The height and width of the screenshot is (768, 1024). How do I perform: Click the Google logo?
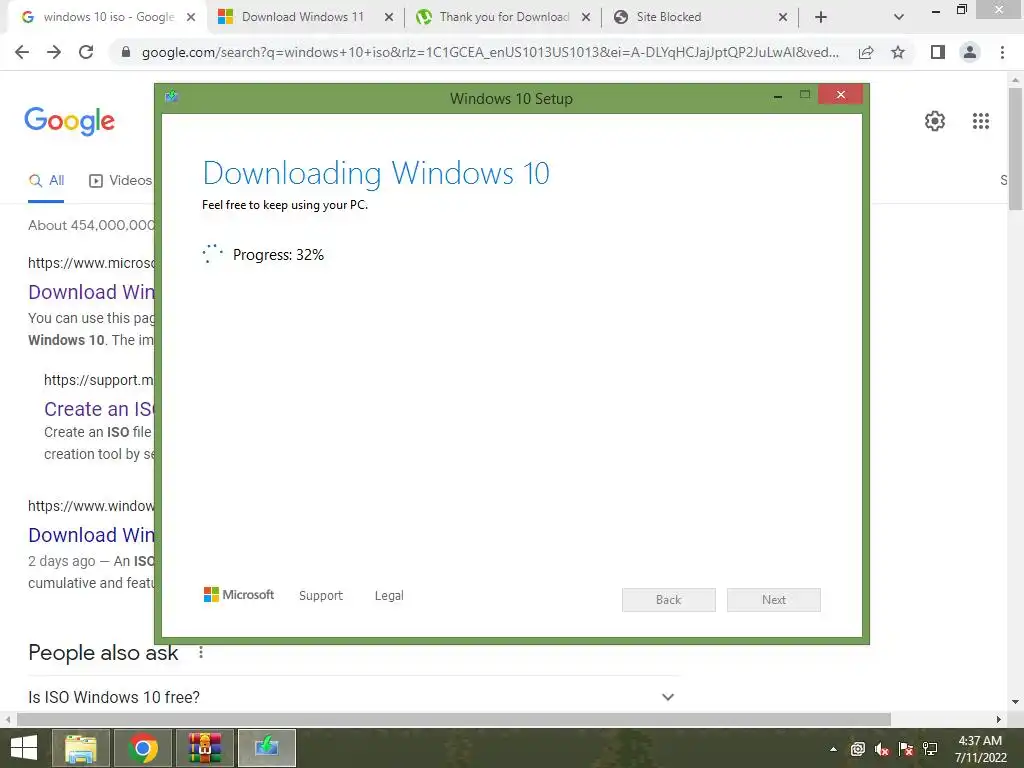pos(69,121)
